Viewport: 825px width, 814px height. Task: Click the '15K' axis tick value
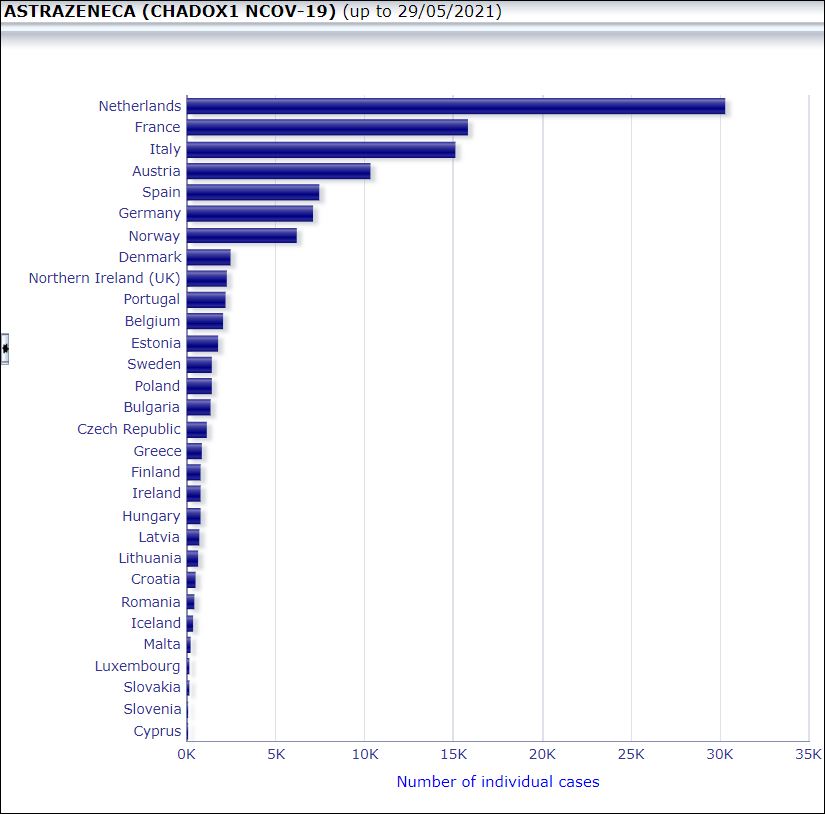[454, 755]
